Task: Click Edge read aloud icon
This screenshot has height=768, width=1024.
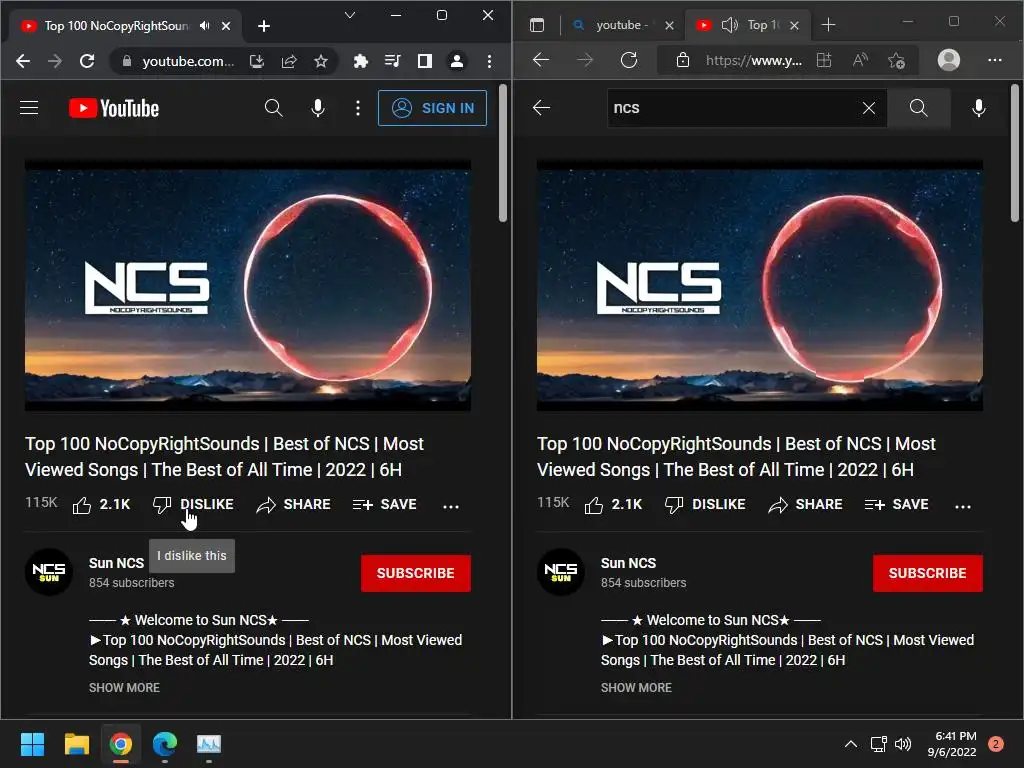Action: click(861, 61)
